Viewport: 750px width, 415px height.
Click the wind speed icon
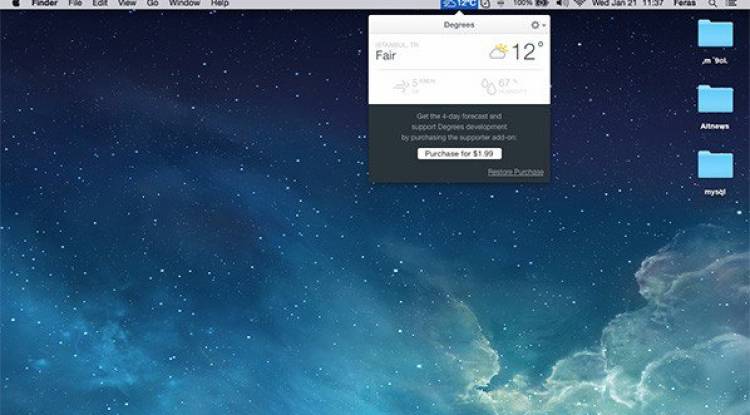(x=400, y=87)
